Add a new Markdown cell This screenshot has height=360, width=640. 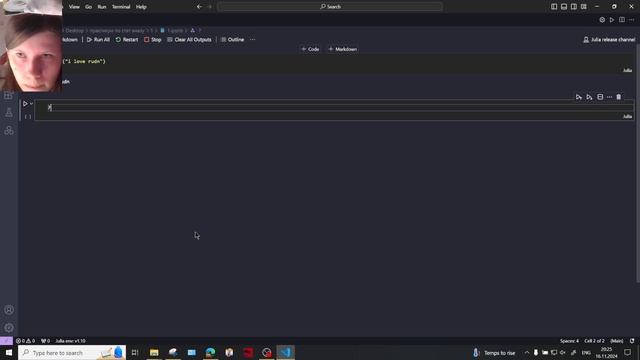(343, 49)
